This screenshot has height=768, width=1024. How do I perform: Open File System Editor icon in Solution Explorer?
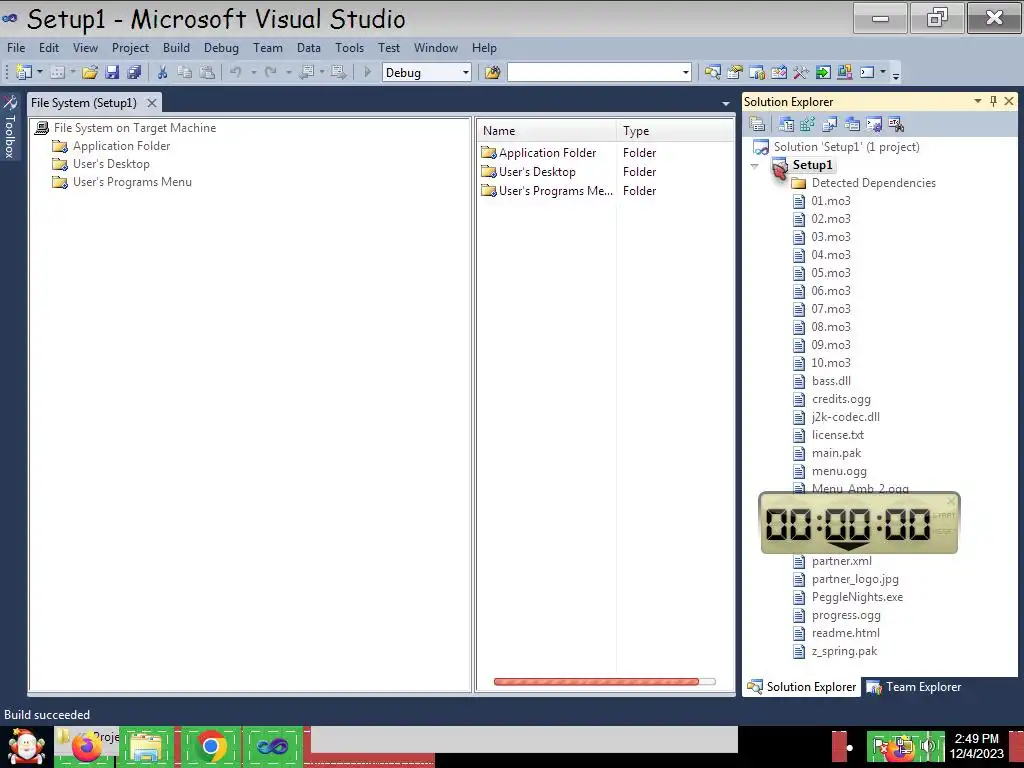coord(786,123)
